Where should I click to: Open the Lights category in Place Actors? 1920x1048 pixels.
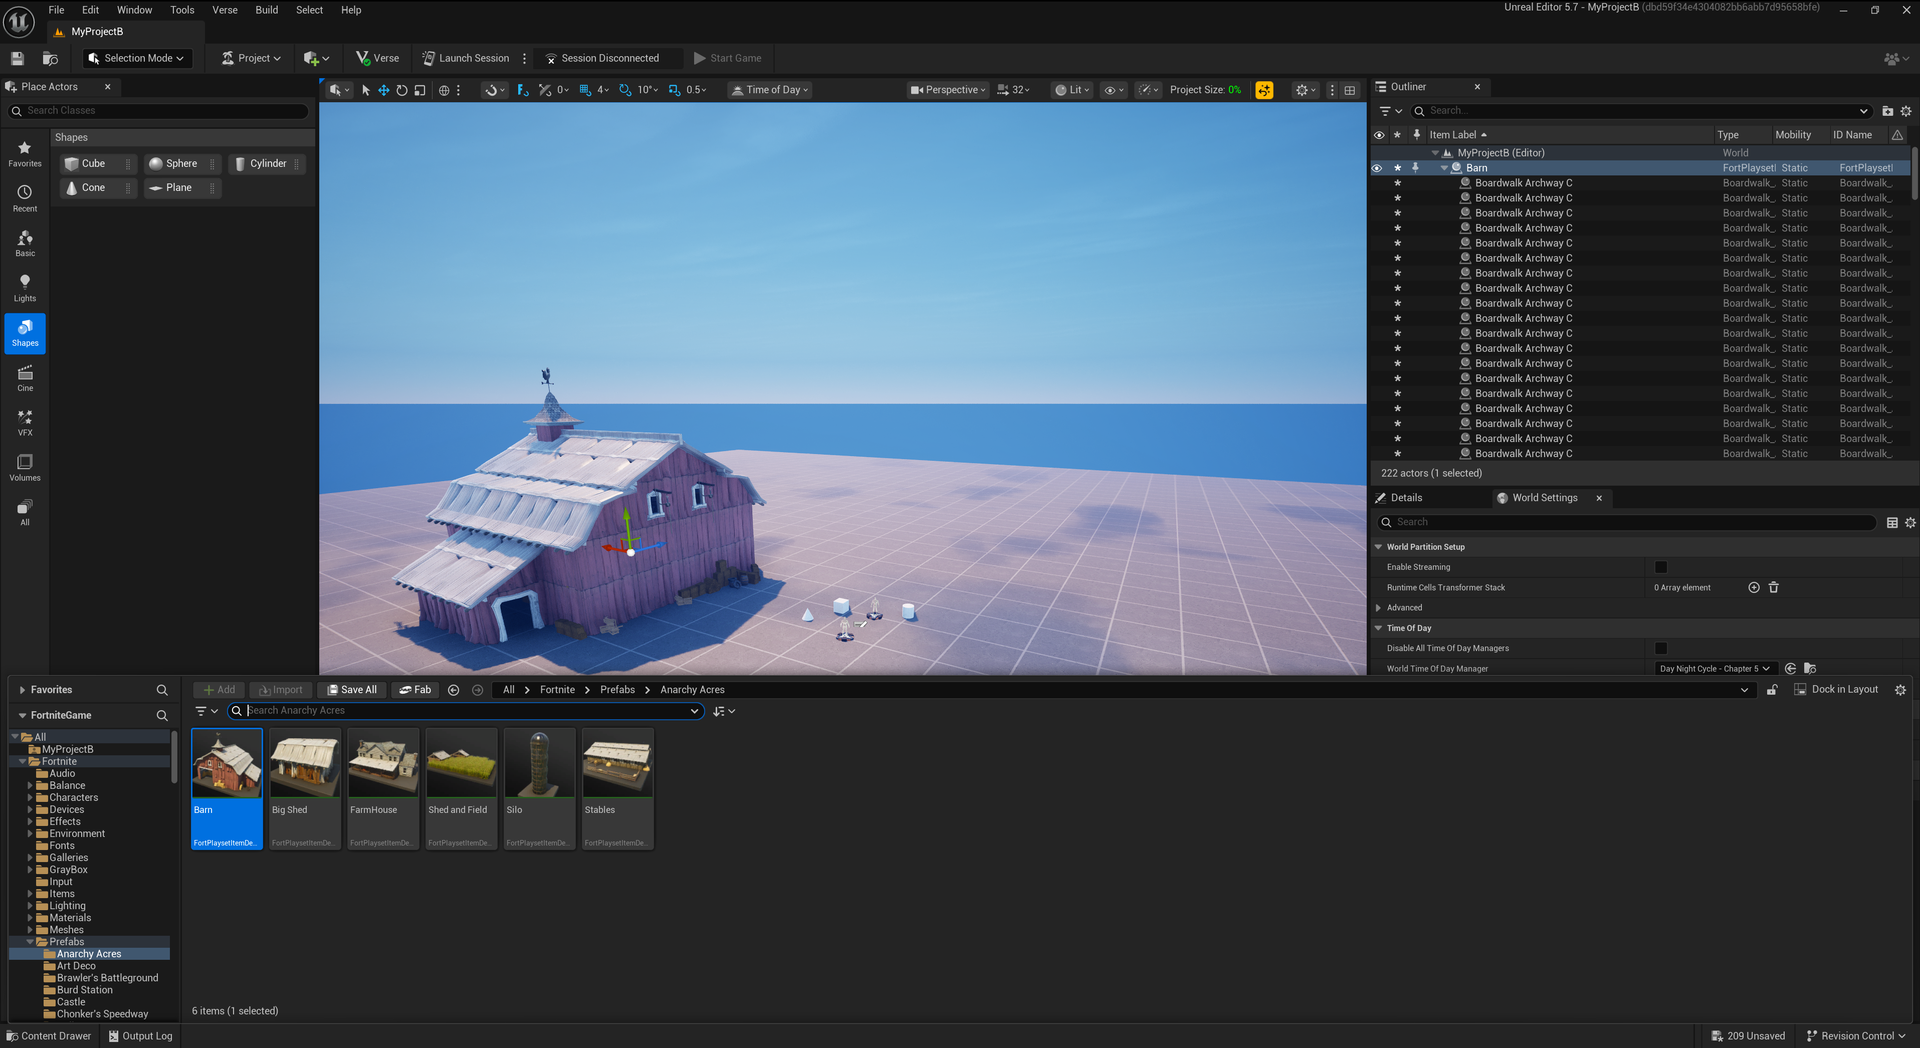tap(25, 288)
